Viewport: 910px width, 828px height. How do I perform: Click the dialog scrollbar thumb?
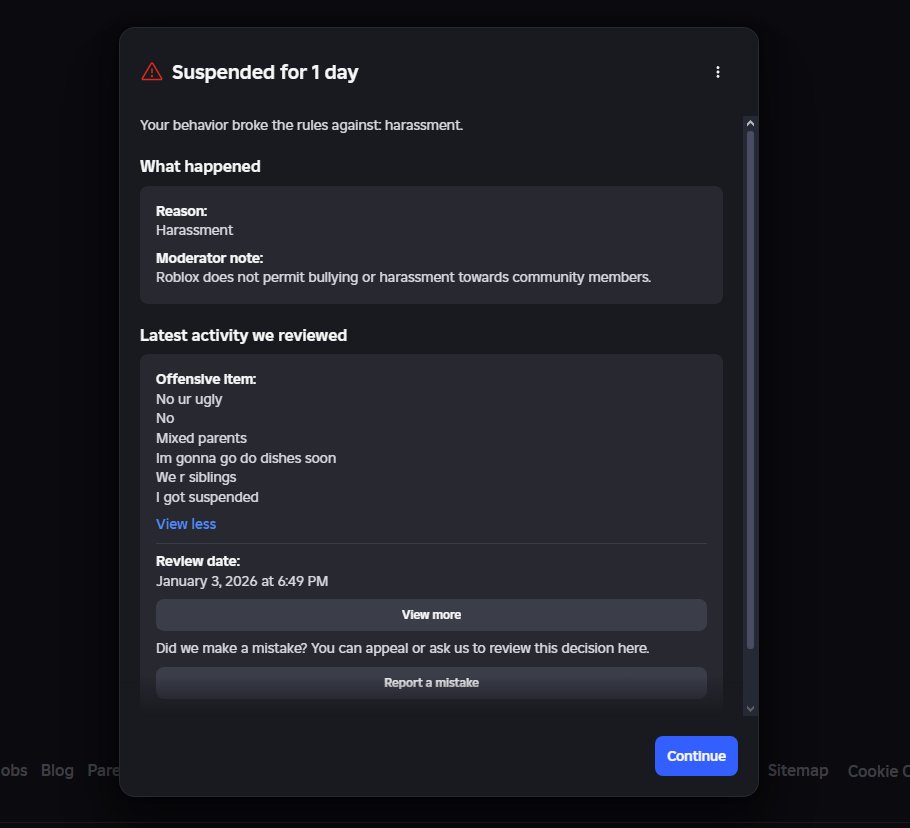(750, 390)
